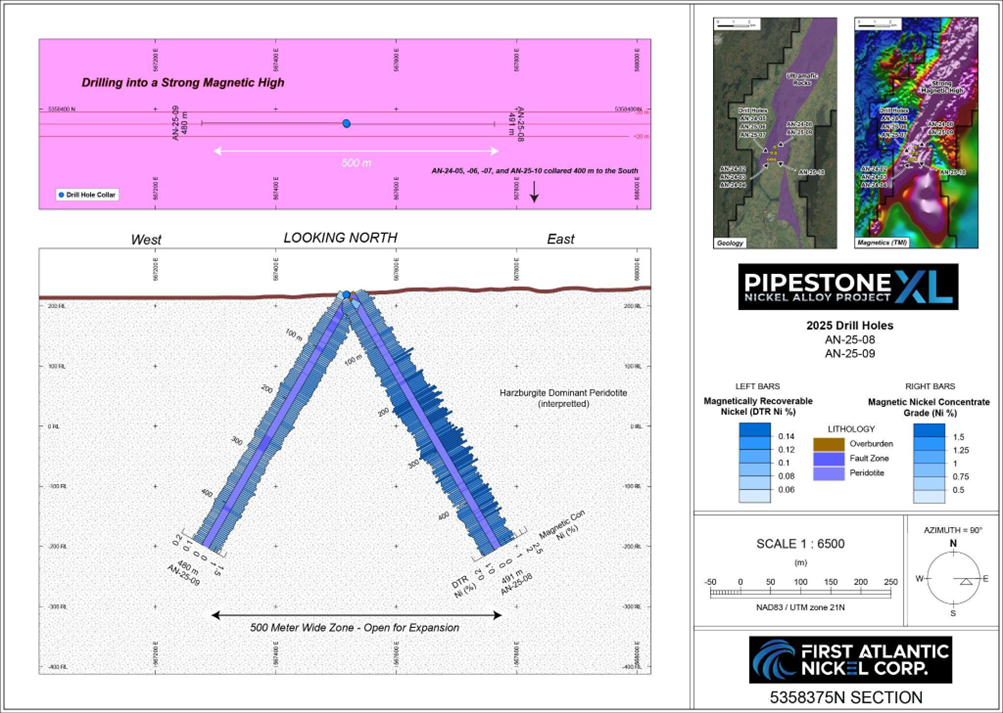This screenshot has width=1003, height=713.
Task: Click the Drill Hole Collar legend marker
Action: 62,195
